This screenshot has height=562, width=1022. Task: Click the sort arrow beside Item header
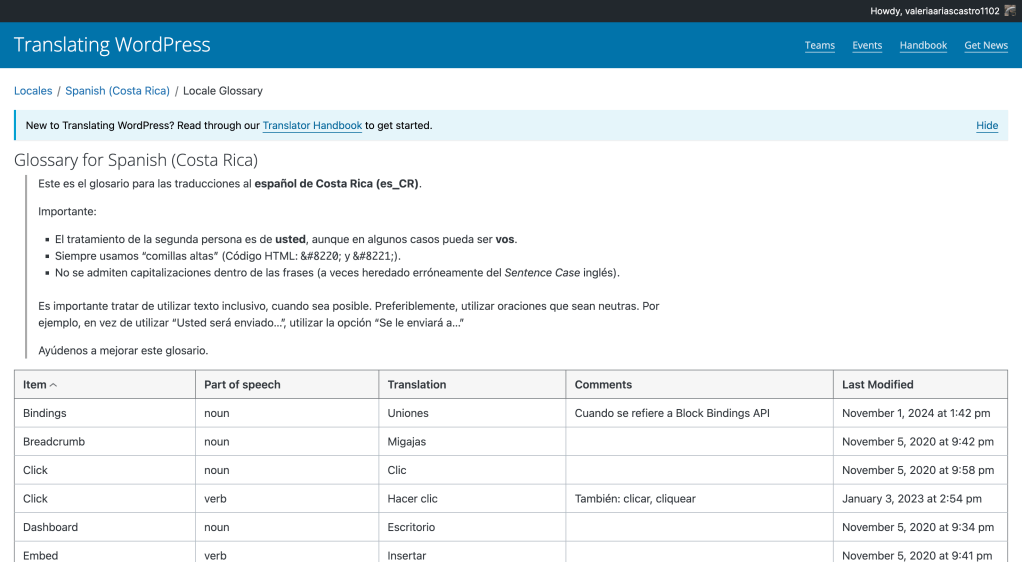(54, 385)
